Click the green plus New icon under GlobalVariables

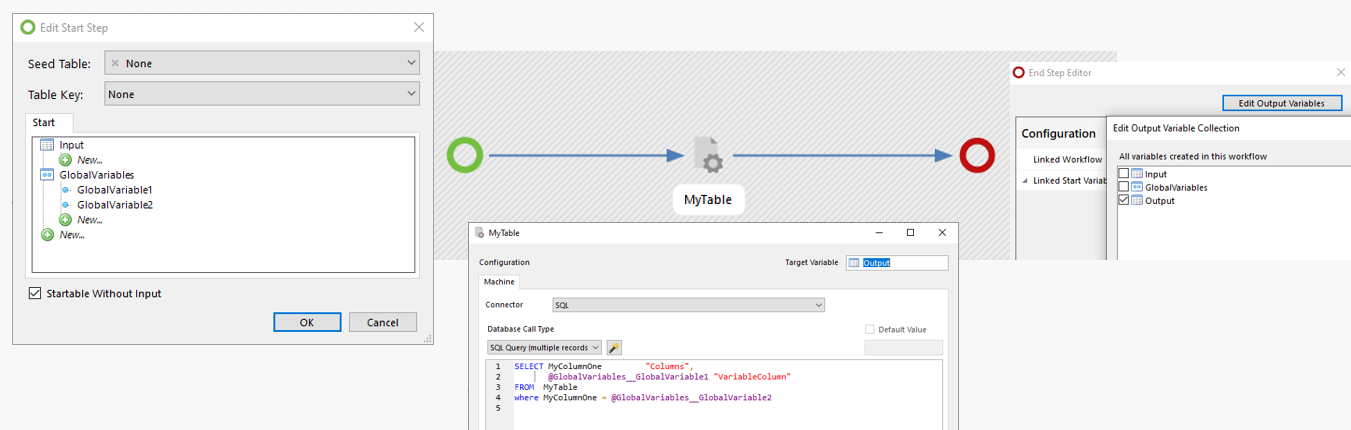65,220
